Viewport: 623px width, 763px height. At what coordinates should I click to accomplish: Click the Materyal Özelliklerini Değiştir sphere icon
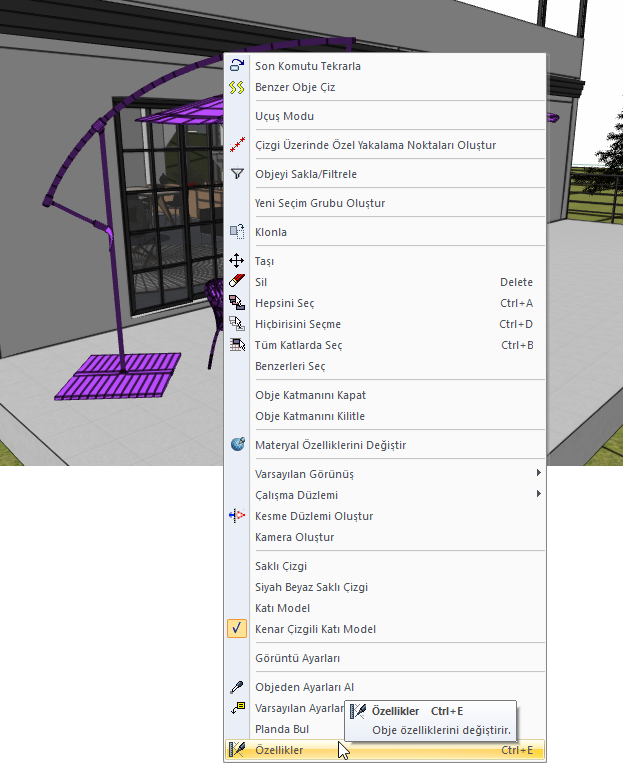tap(237, 445)
